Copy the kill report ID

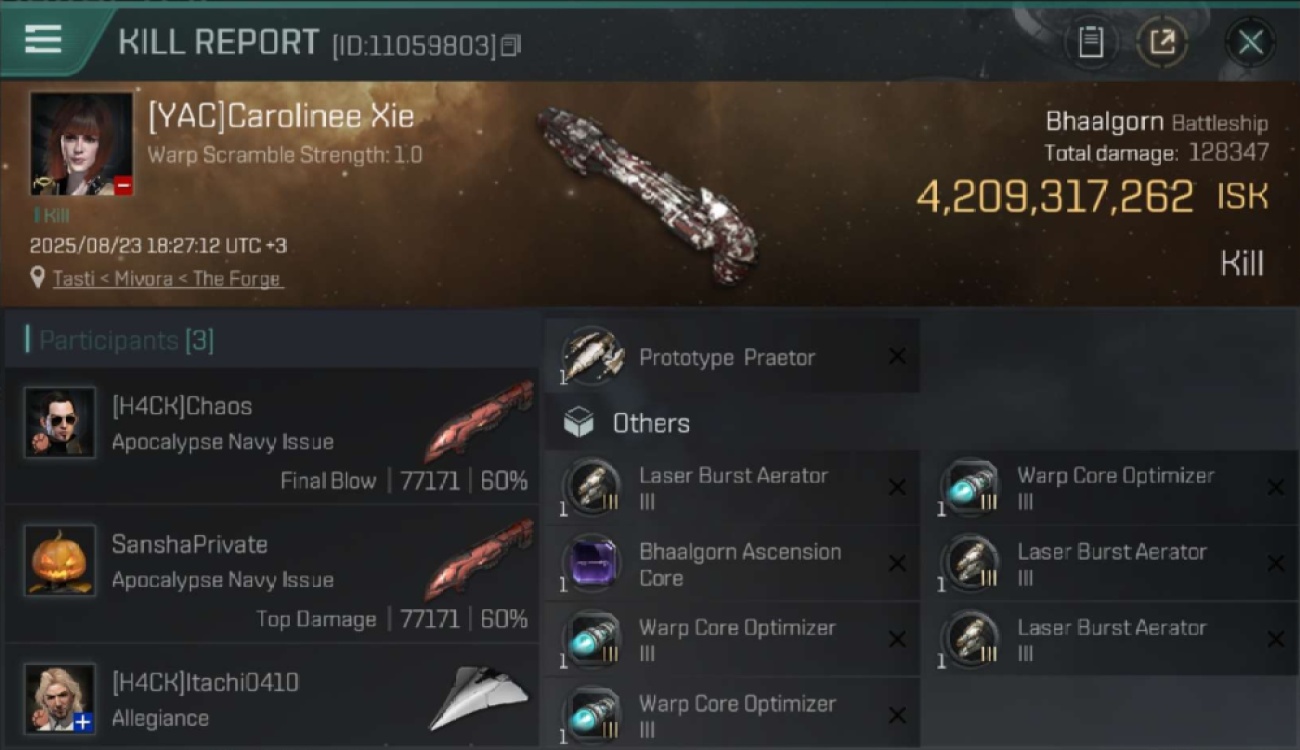(511, 45)
